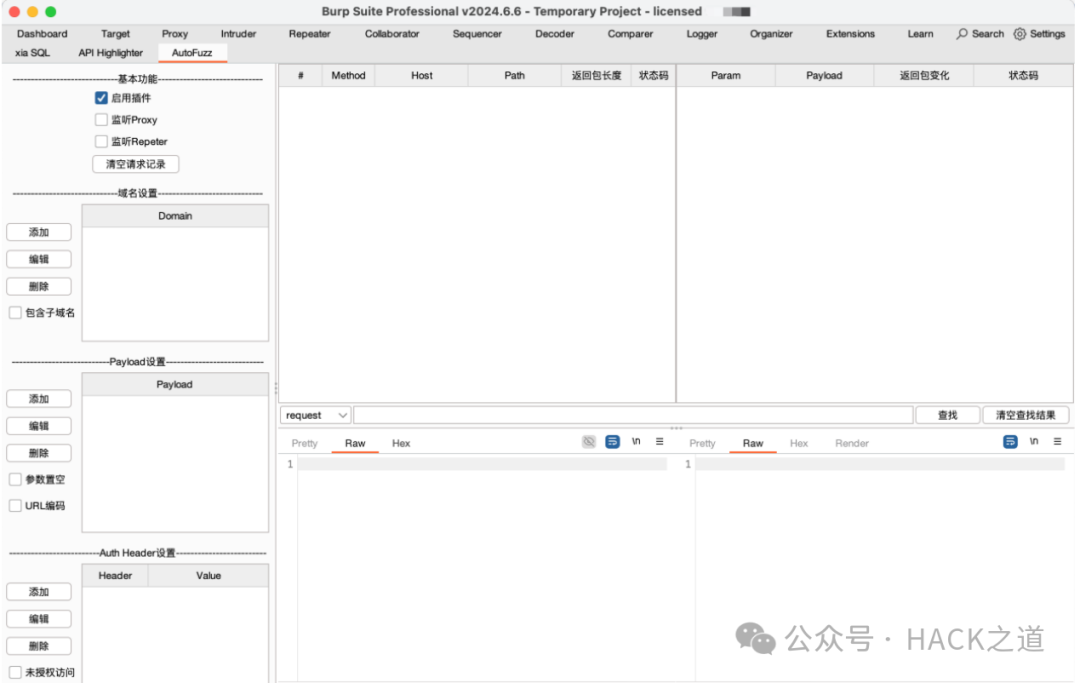Toggle \n non-printable characters in response editor

pos(1034,442)
